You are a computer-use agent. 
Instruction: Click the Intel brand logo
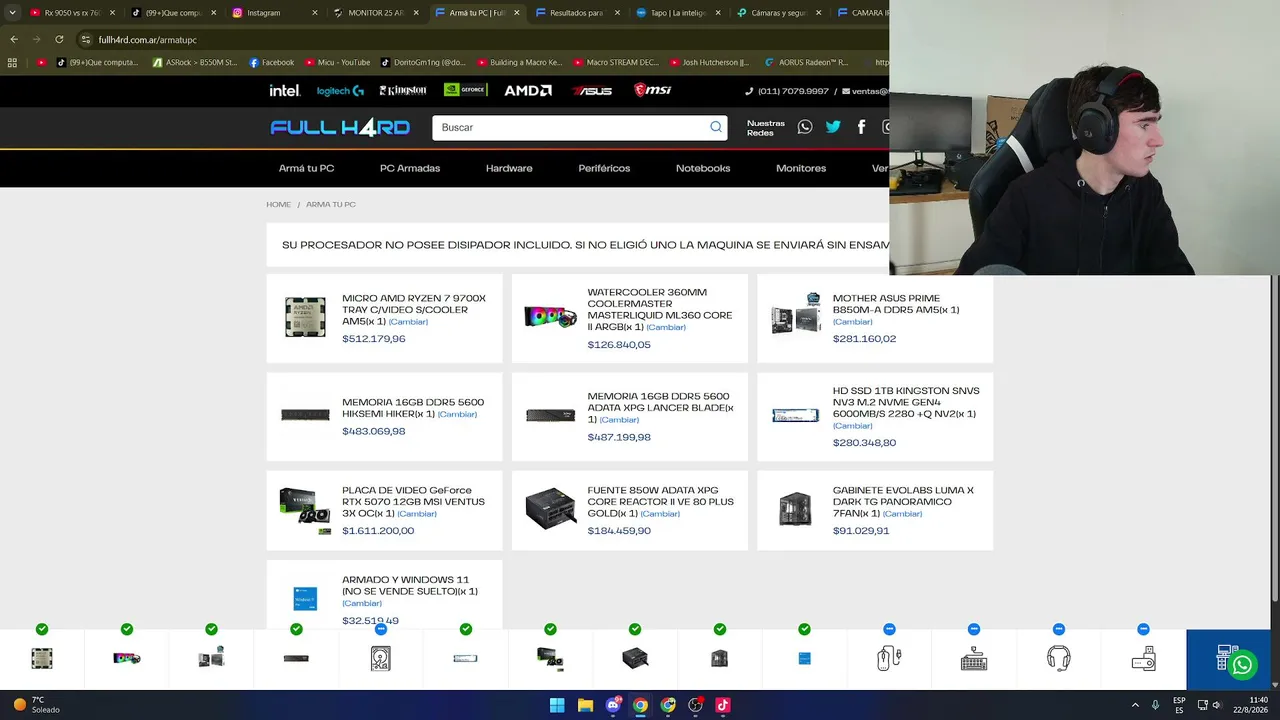pyautogui.click(x=285, y=90)
